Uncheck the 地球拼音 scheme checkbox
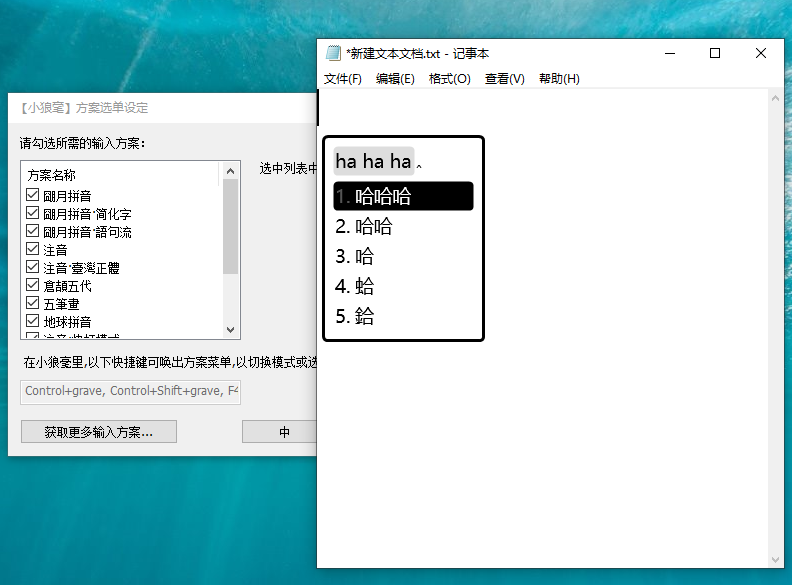 32,321
